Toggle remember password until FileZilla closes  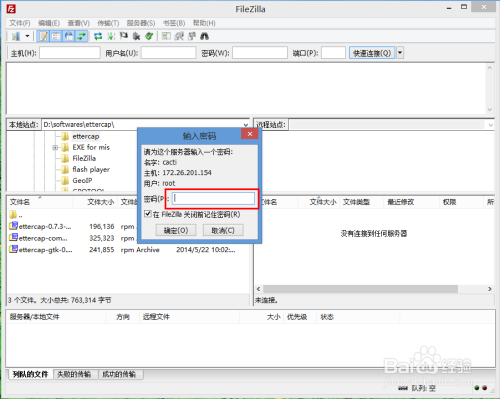(x=148, y=214)
